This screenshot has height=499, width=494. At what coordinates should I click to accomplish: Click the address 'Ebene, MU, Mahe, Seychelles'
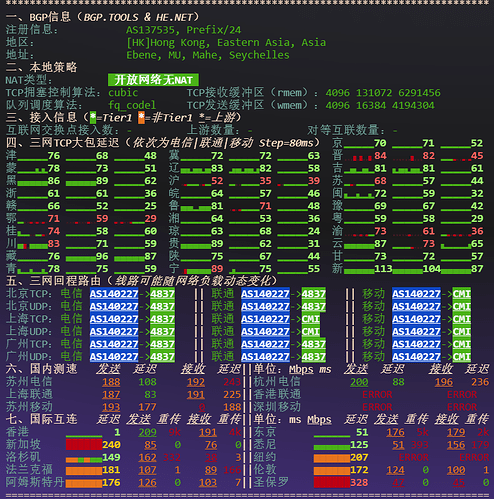click(x=208, y=55)
